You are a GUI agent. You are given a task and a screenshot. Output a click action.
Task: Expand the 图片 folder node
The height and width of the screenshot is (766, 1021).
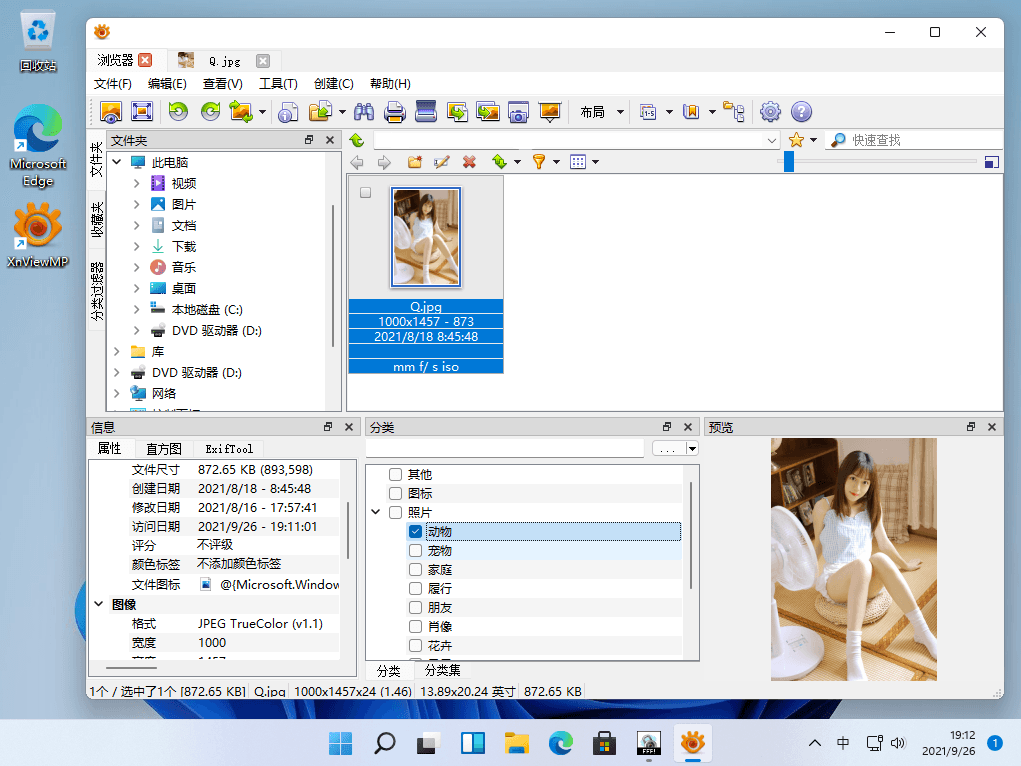136,205
